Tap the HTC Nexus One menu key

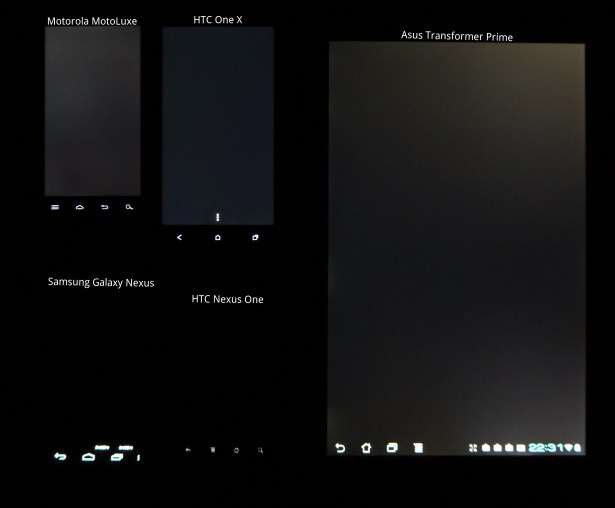213,450
